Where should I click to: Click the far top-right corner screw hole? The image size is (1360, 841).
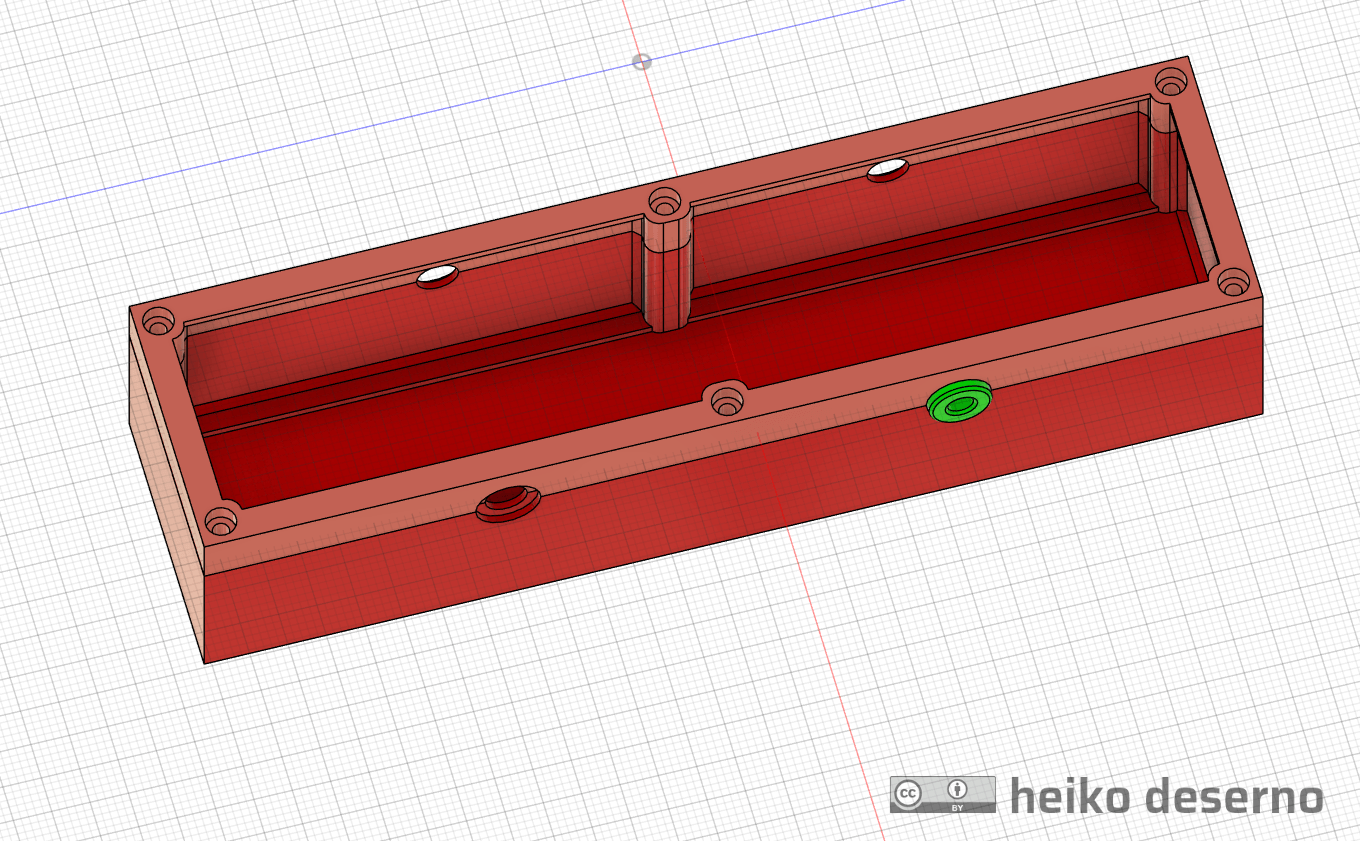pyautogui.click(x=1169, y=81)
